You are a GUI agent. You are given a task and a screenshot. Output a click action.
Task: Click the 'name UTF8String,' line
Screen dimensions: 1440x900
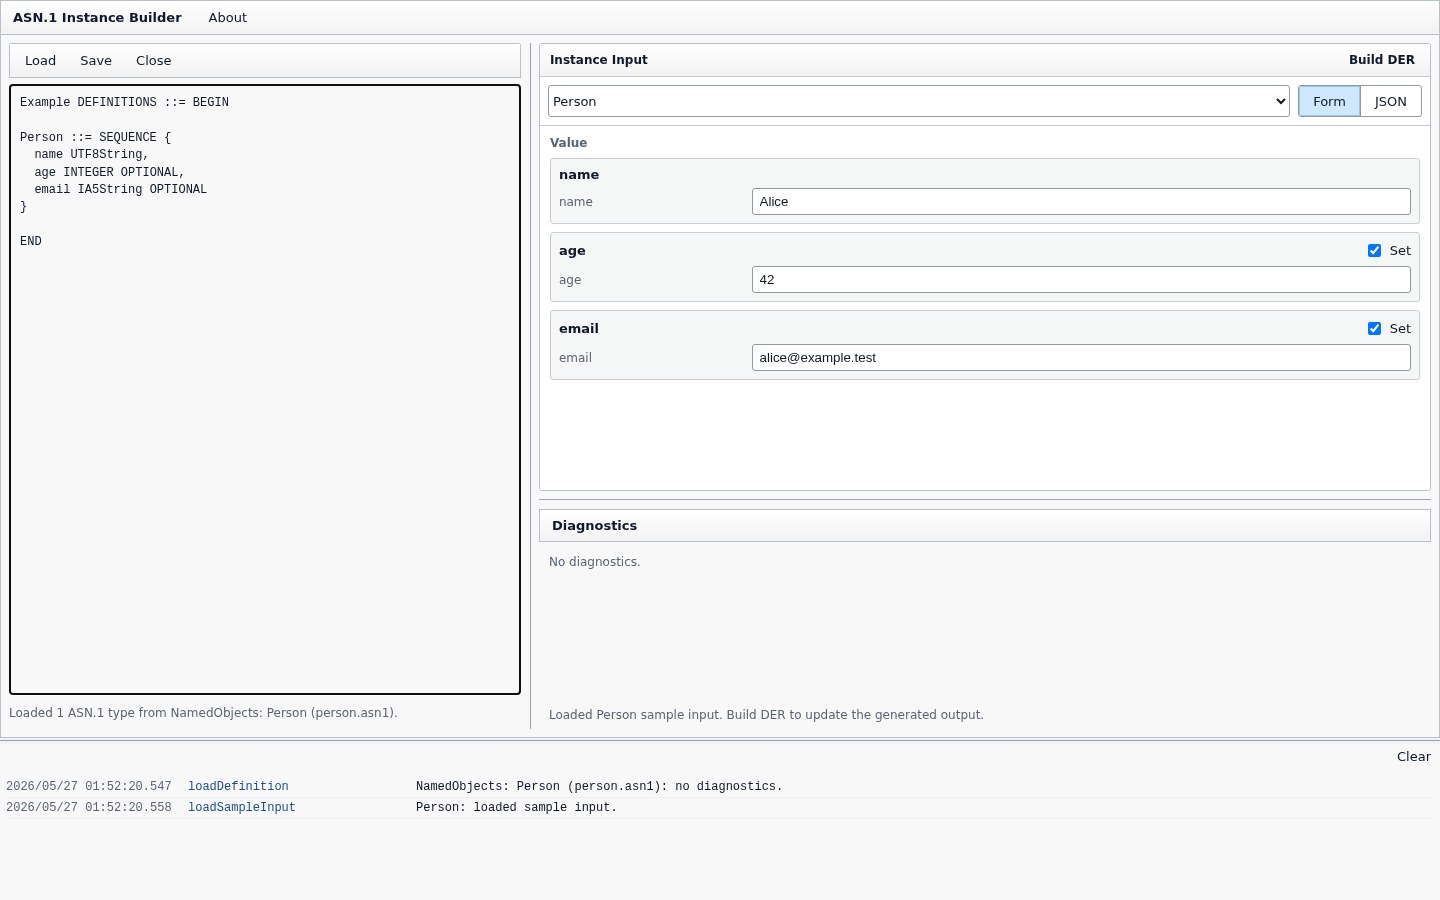click(x=91, y=155)
